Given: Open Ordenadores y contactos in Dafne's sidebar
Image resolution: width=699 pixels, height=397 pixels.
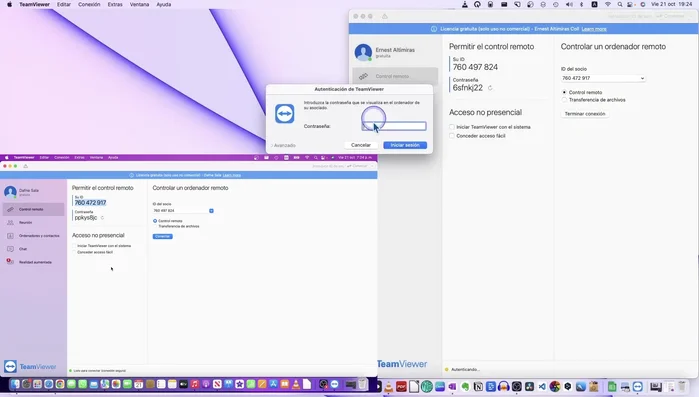Looking at the screenshot, I should click(x=33, y=236).
